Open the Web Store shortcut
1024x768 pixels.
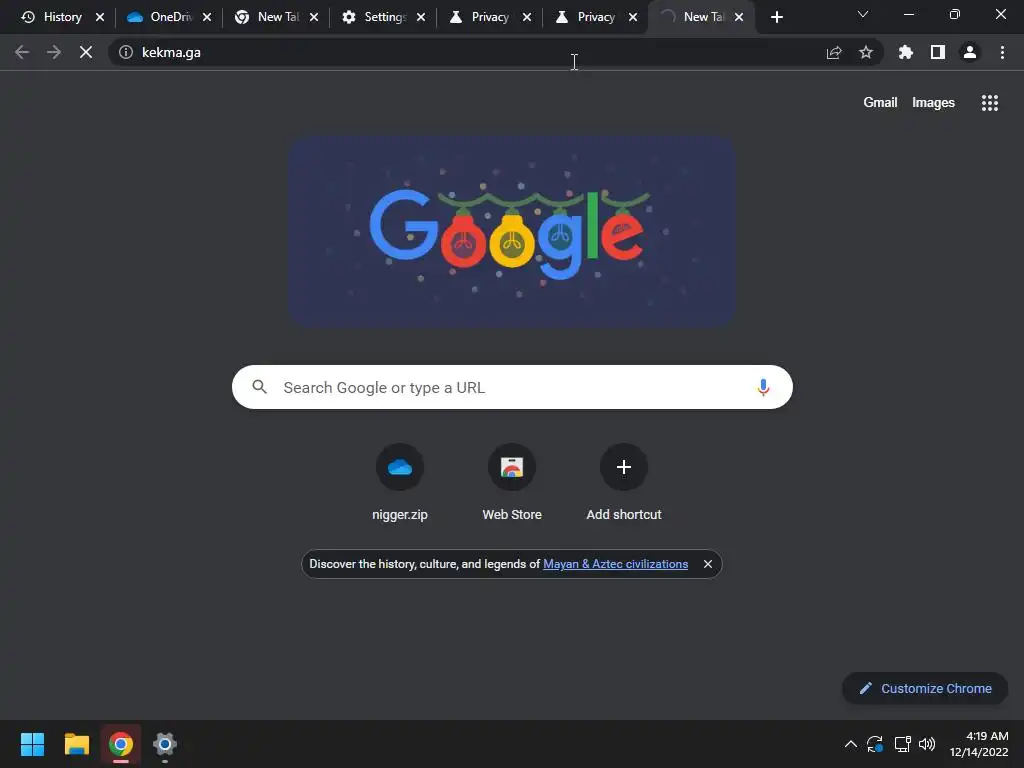(x=512, y=467)
